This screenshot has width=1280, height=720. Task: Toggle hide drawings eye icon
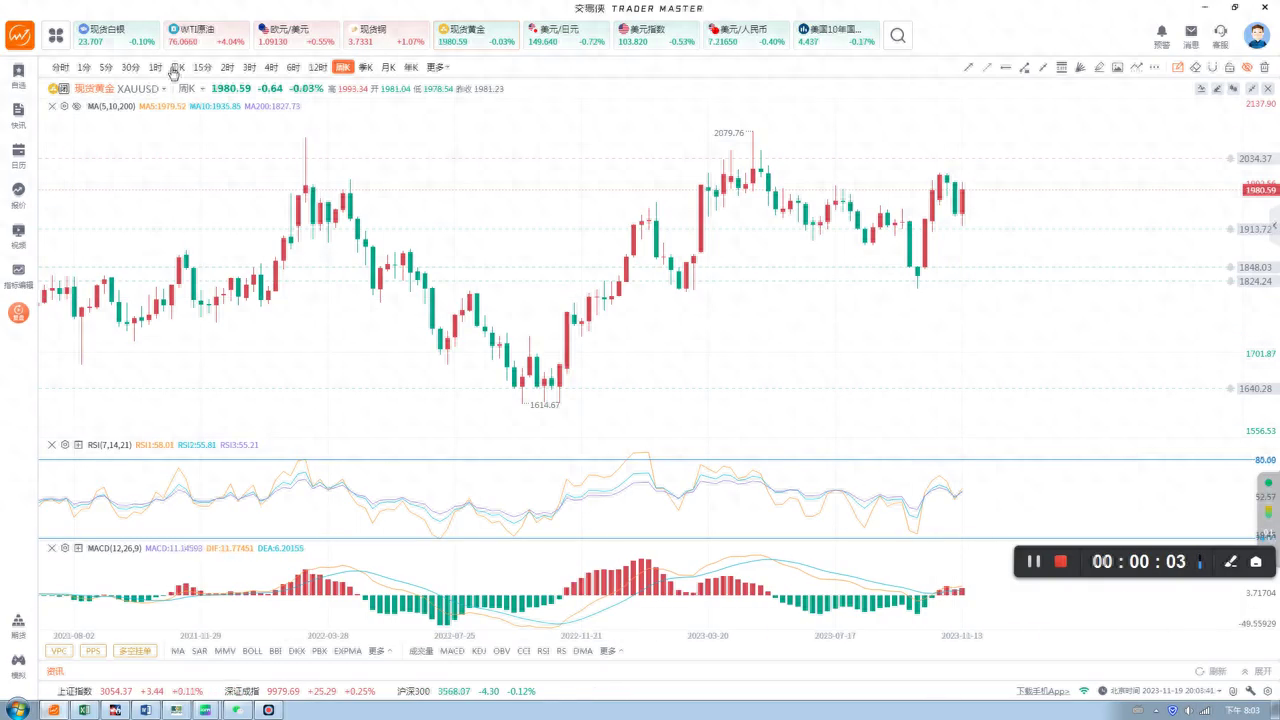click(1247, 67)
